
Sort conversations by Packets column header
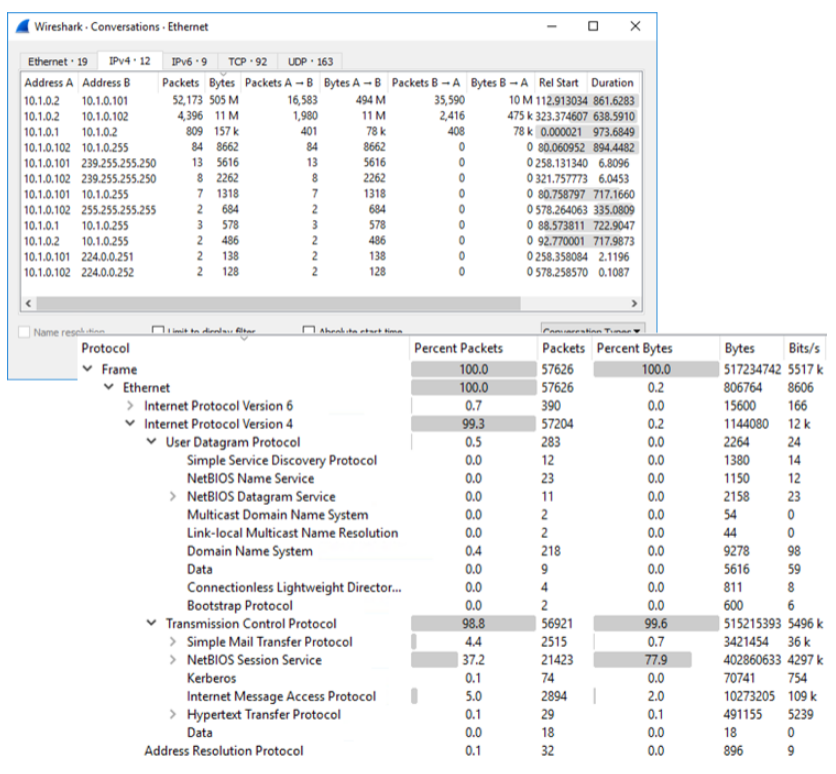pyautogui.click(x=180, y=83)
